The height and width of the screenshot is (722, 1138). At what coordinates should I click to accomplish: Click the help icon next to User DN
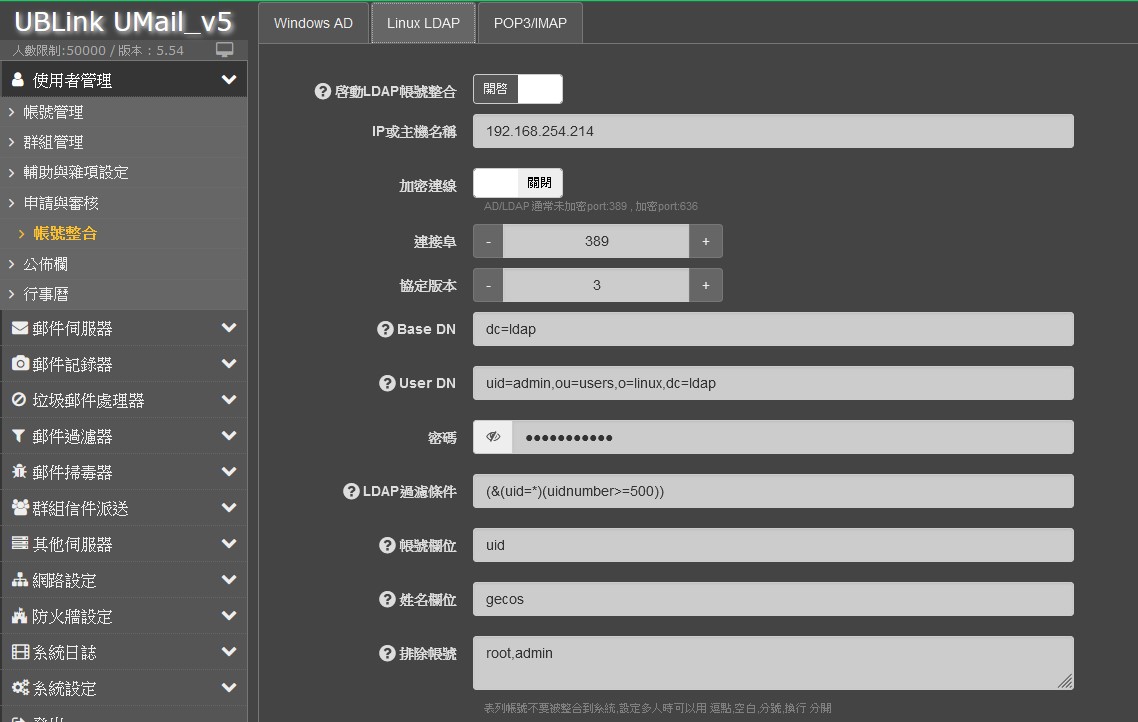click(x=388, y=383)
